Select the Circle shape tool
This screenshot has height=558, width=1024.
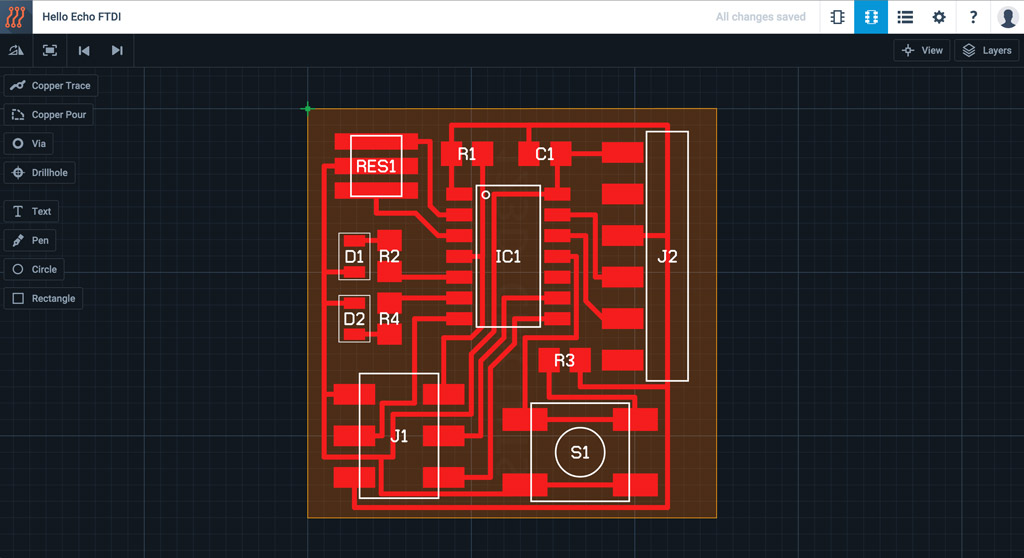point(34,269)
